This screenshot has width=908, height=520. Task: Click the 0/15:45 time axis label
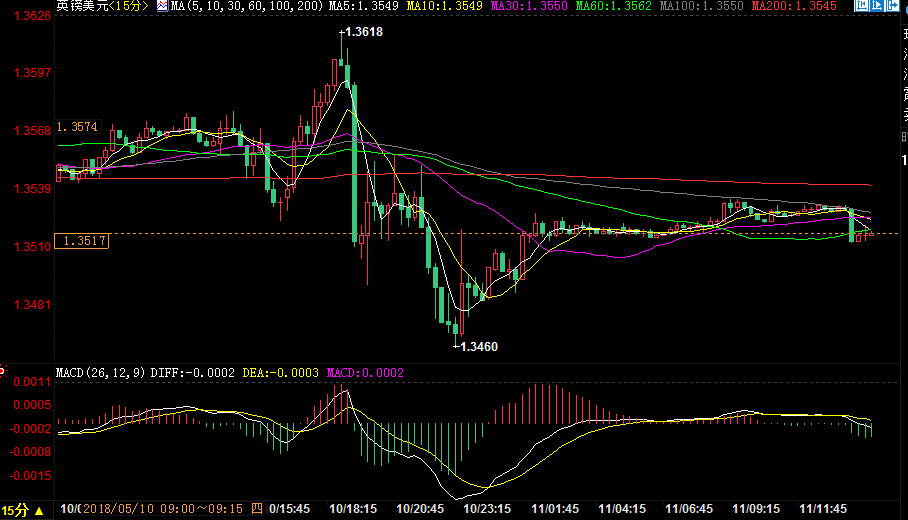click(289, 509)
